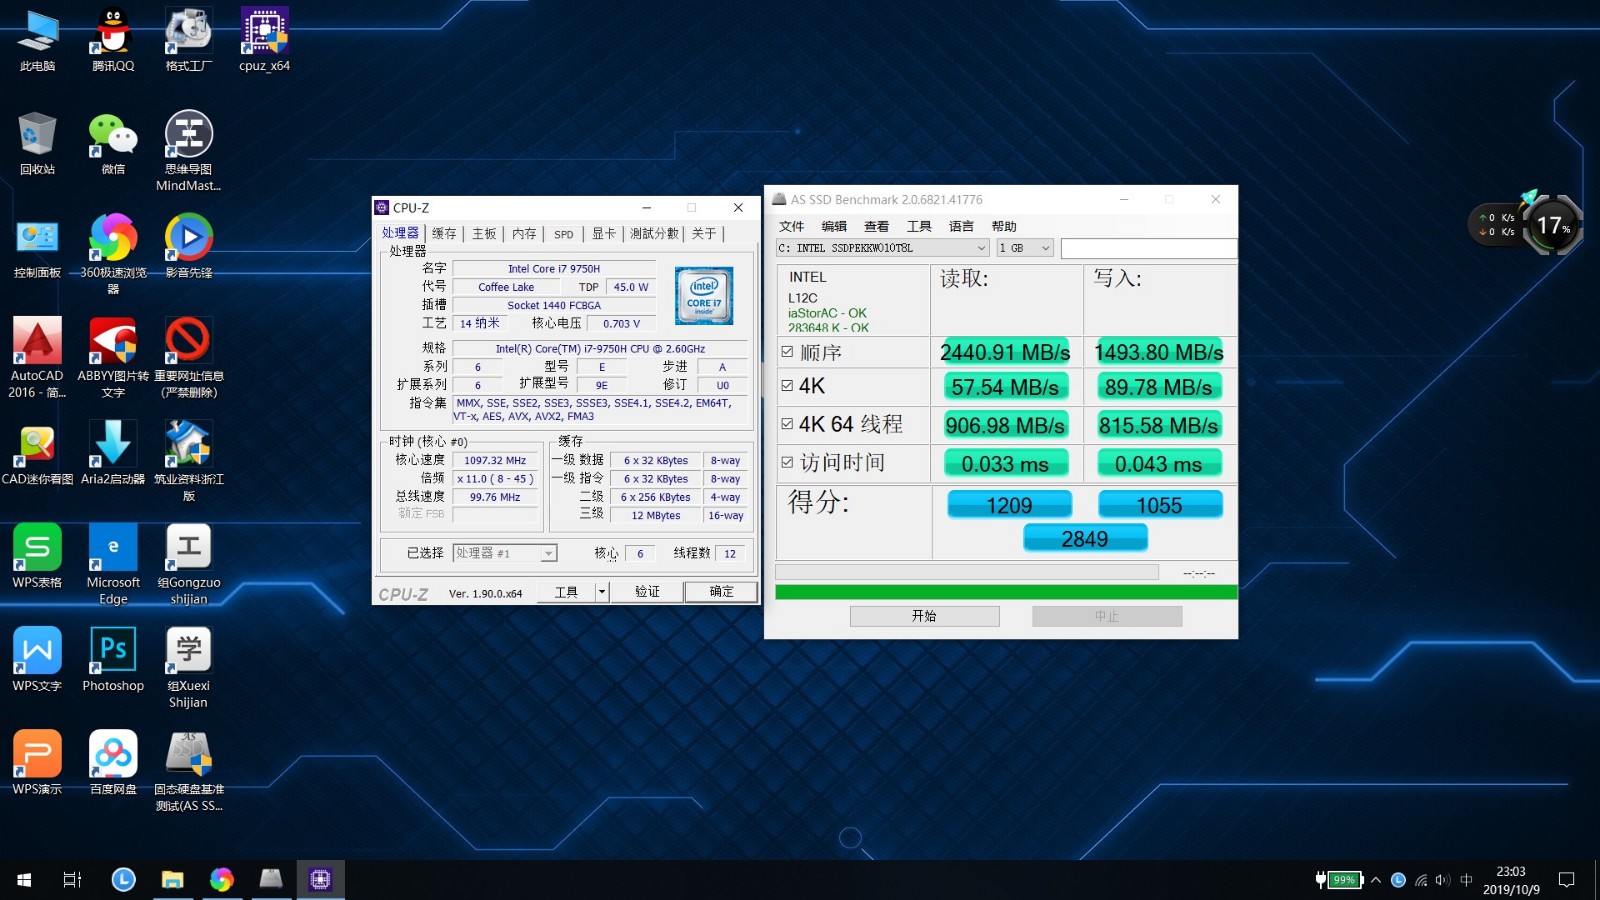This screenshot has height=900, width=1600.
Task: Open the 影音先锋 player shortcut
Action: point(189,248)
